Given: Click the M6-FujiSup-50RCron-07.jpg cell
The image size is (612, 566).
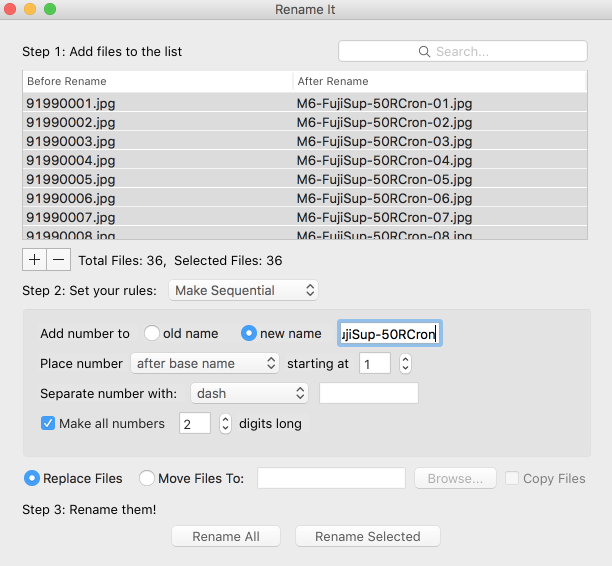Looking at the screenshot, I should pos(440,217).
